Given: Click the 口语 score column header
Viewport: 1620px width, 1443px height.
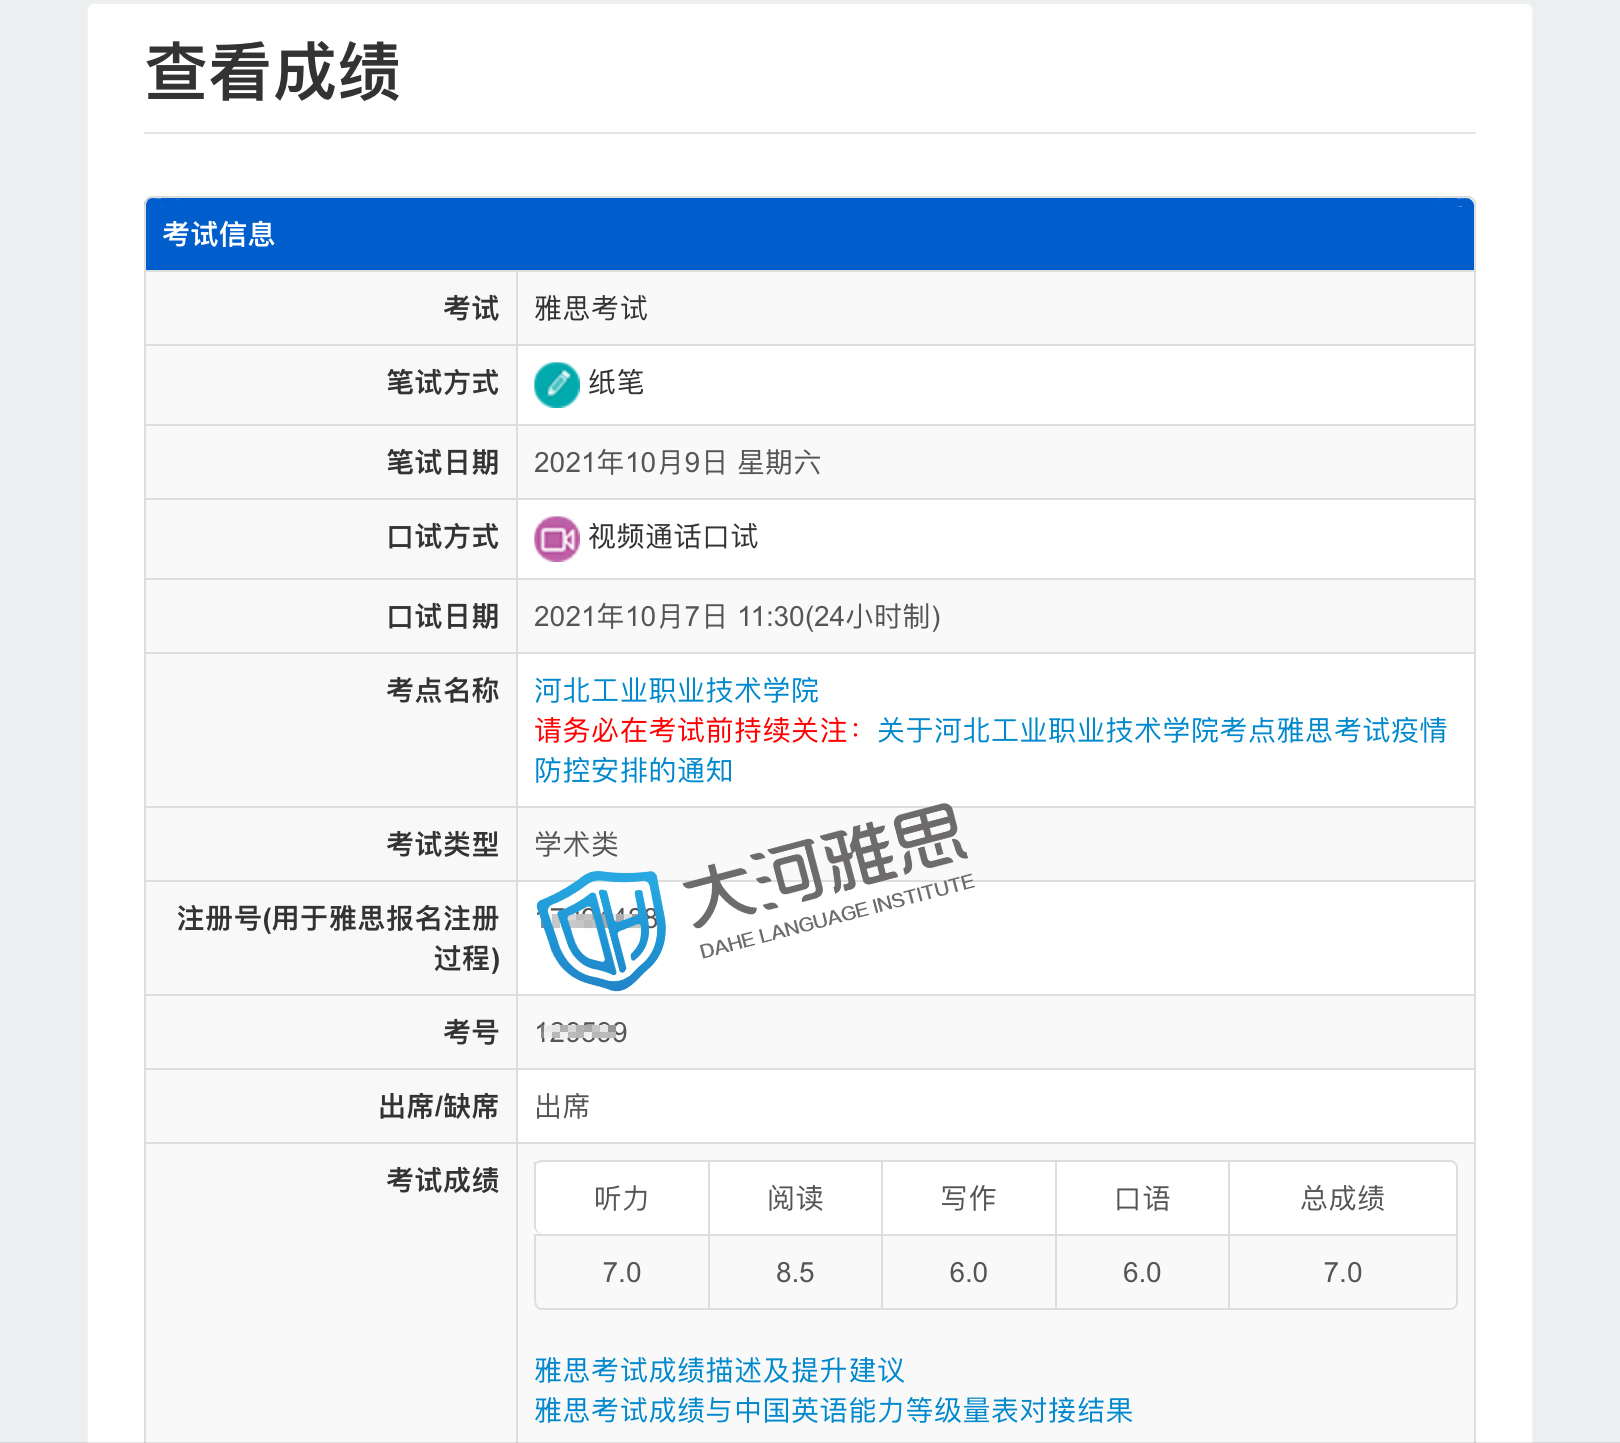Looking at the screenshot, I should [1142, 1198].
